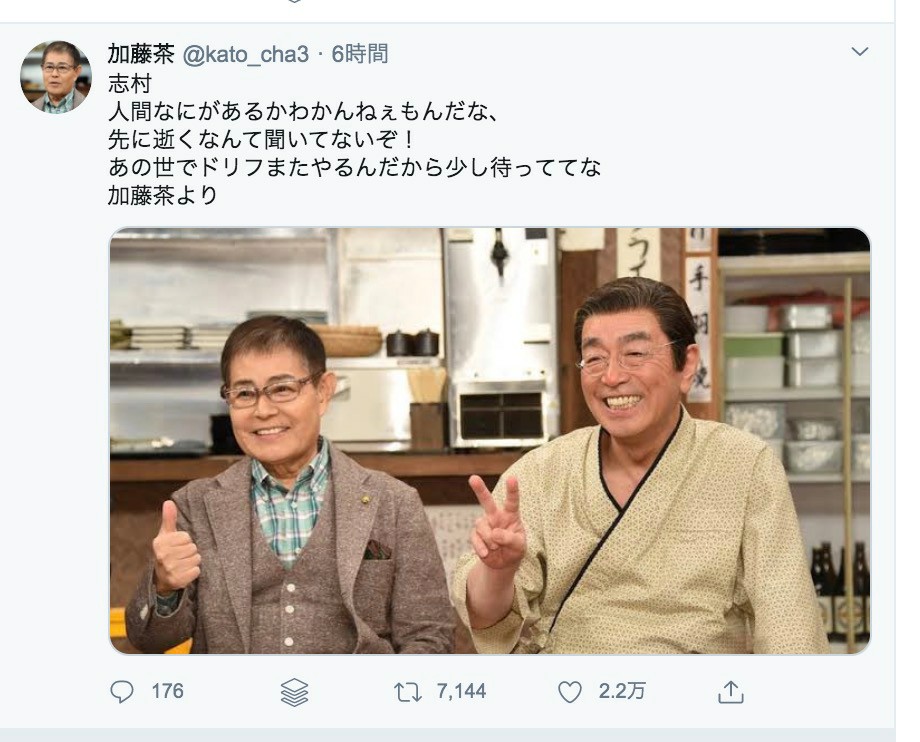Retweet using the arrows icon
Screen dimensions: 920x742
click(408, 692)
